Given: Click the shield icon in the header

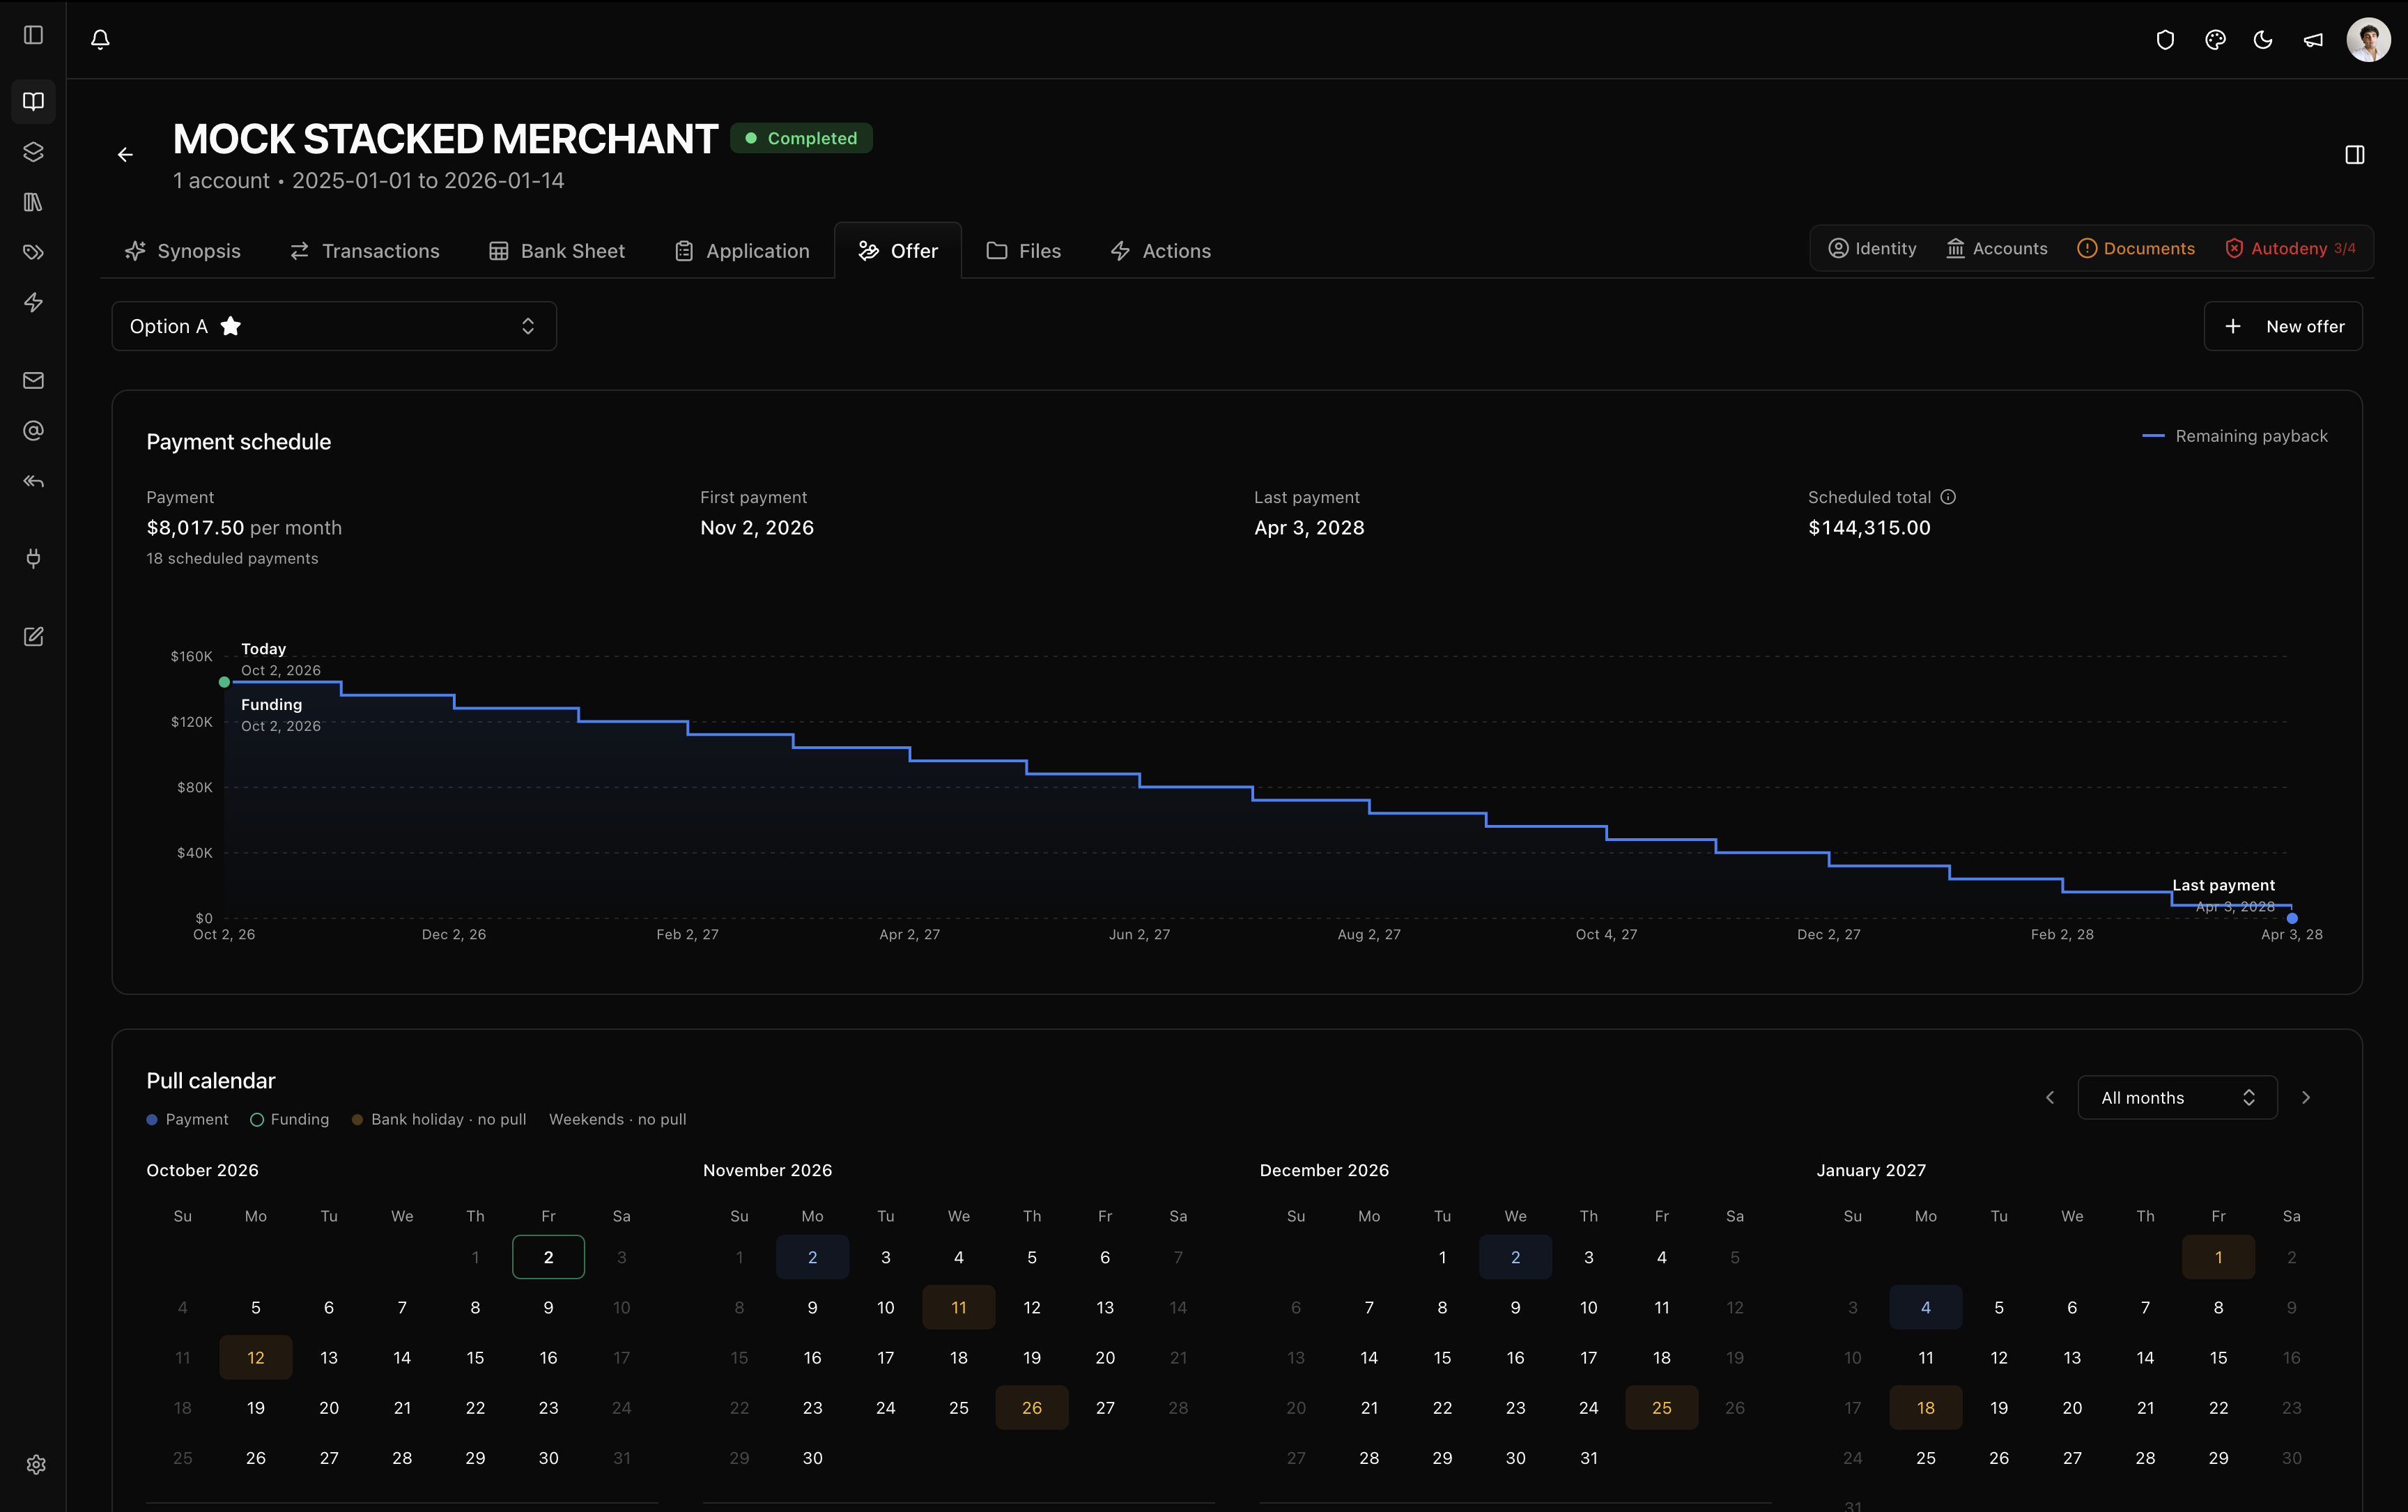Looking at the screenshot, I should click(x=2165, y=40).
